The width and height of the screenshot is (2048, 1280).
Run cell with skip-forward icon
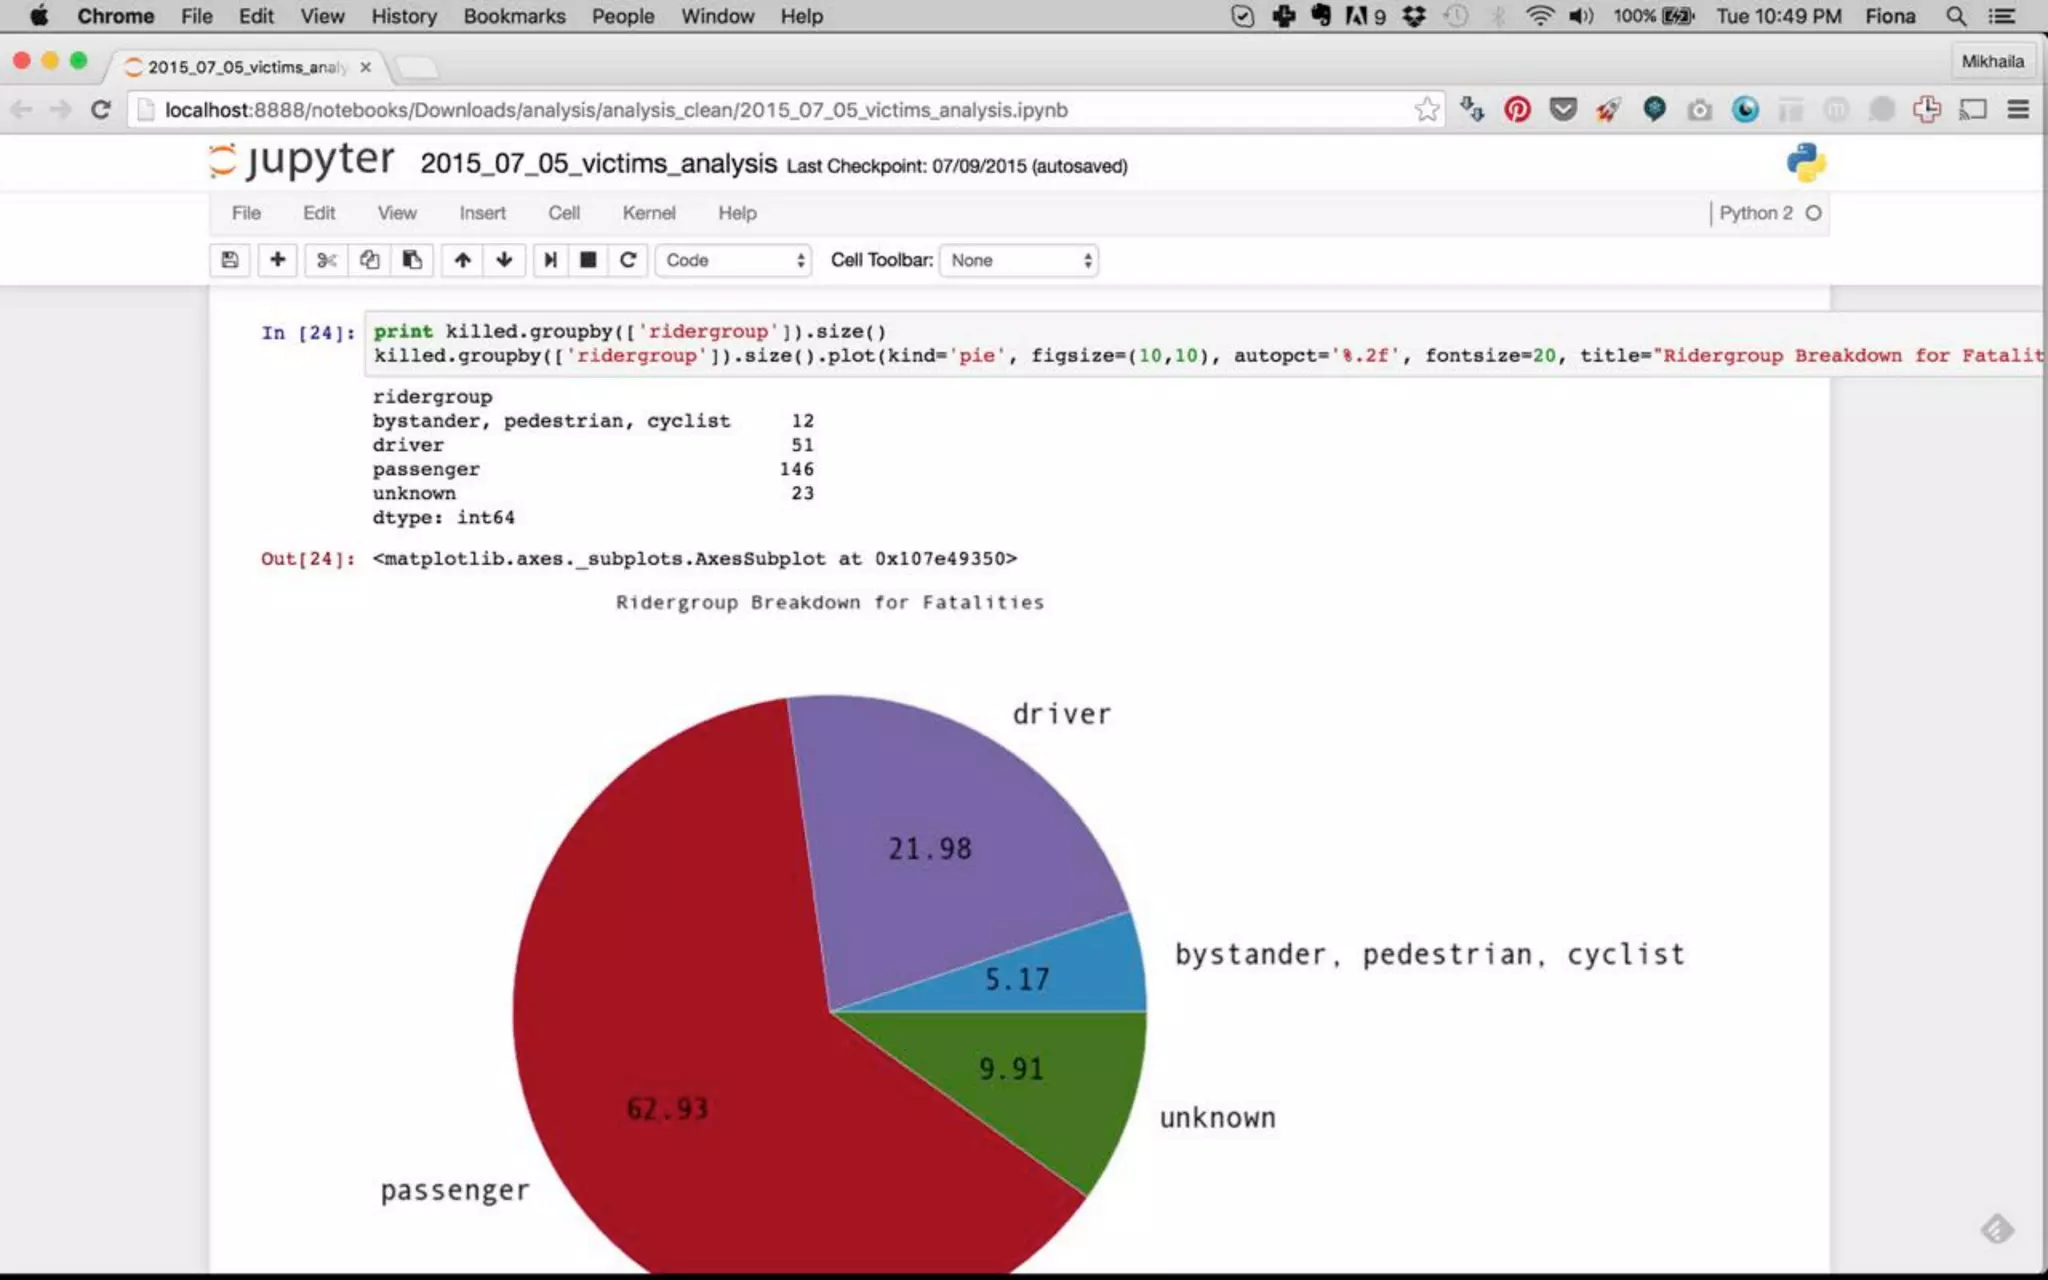550,260
